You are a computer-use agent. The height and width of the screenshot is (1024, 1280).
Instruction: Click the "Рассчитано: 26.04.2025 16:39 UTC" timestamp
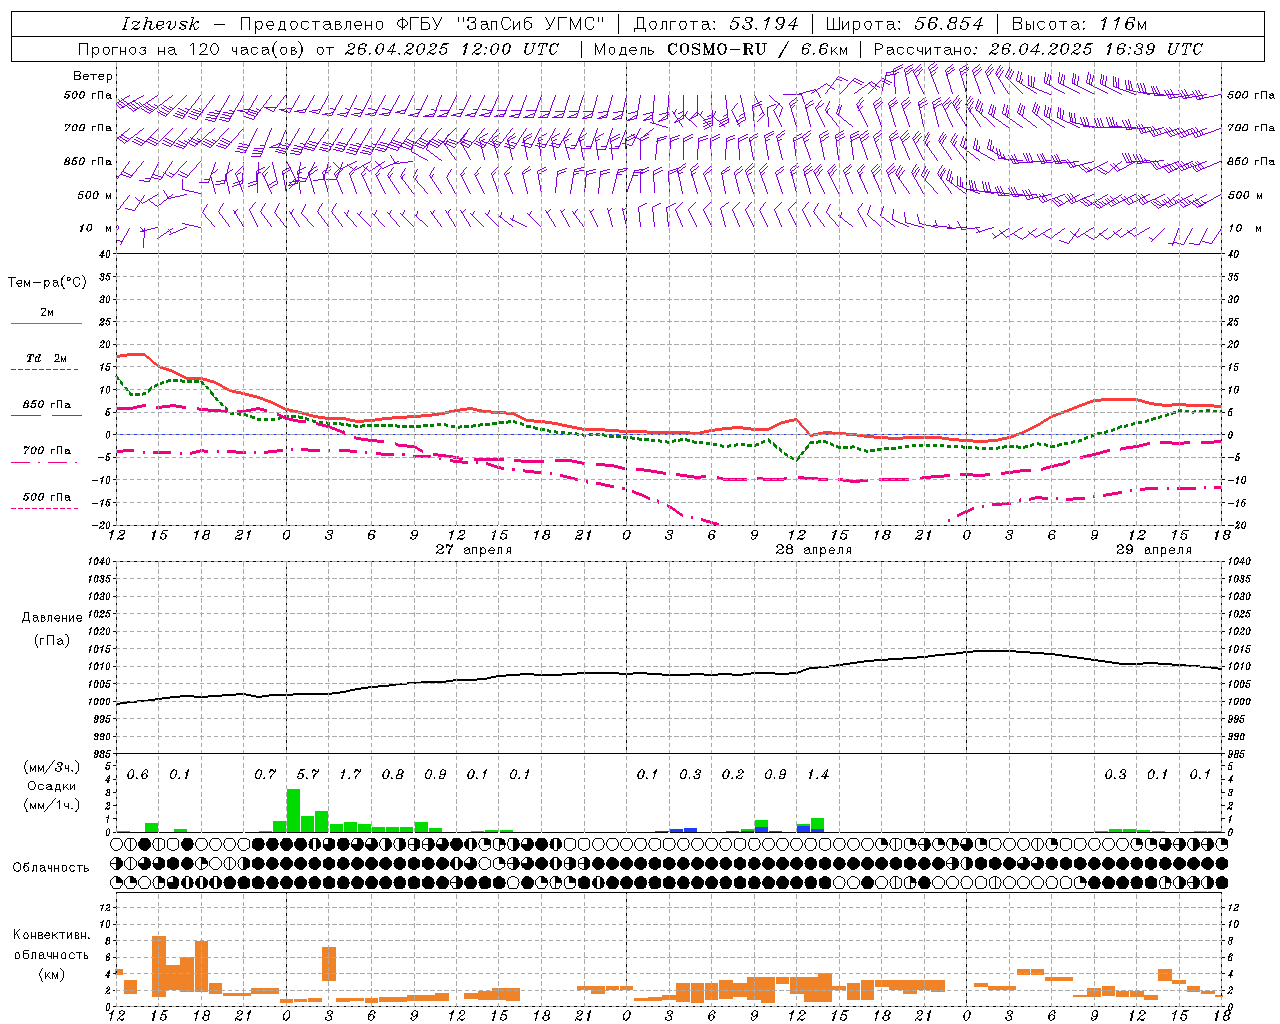(1038, 49)
